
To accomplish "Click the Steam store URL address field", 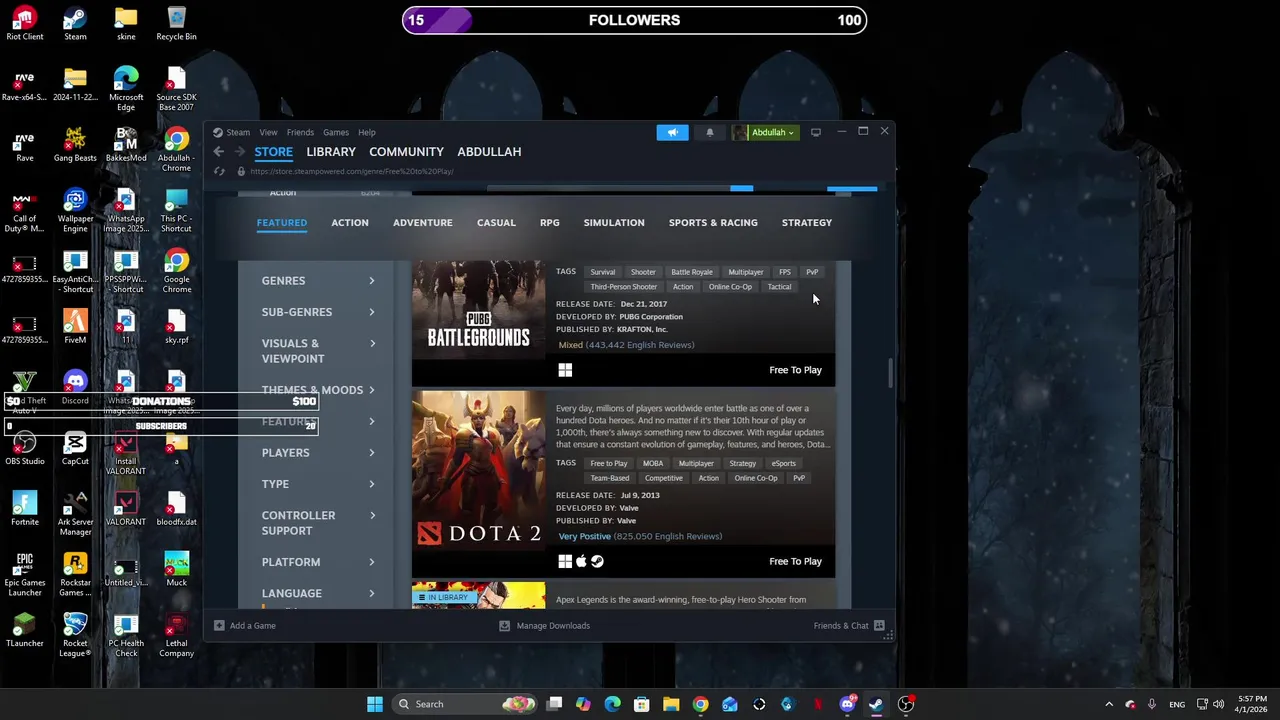I will pos(352,171).
